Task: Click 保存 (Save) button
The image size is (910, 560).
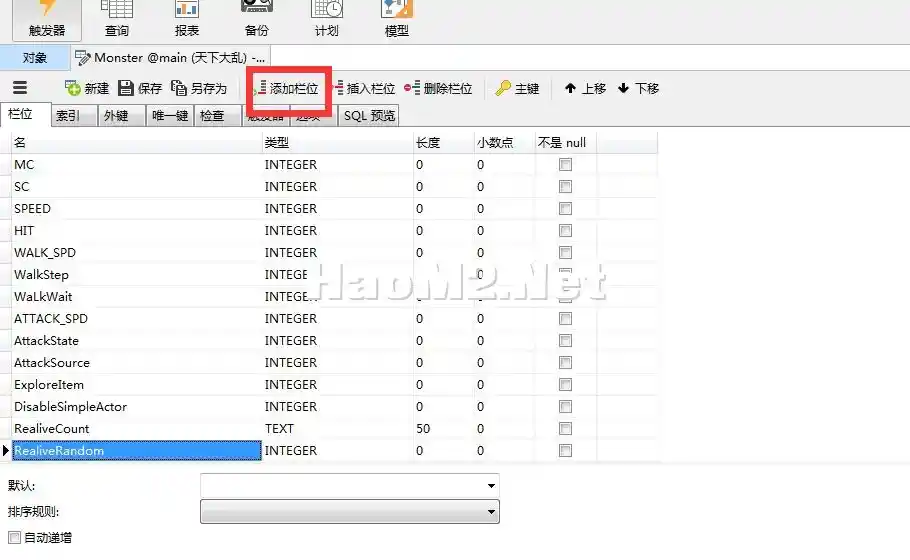Action: click(x=140, y=88)
